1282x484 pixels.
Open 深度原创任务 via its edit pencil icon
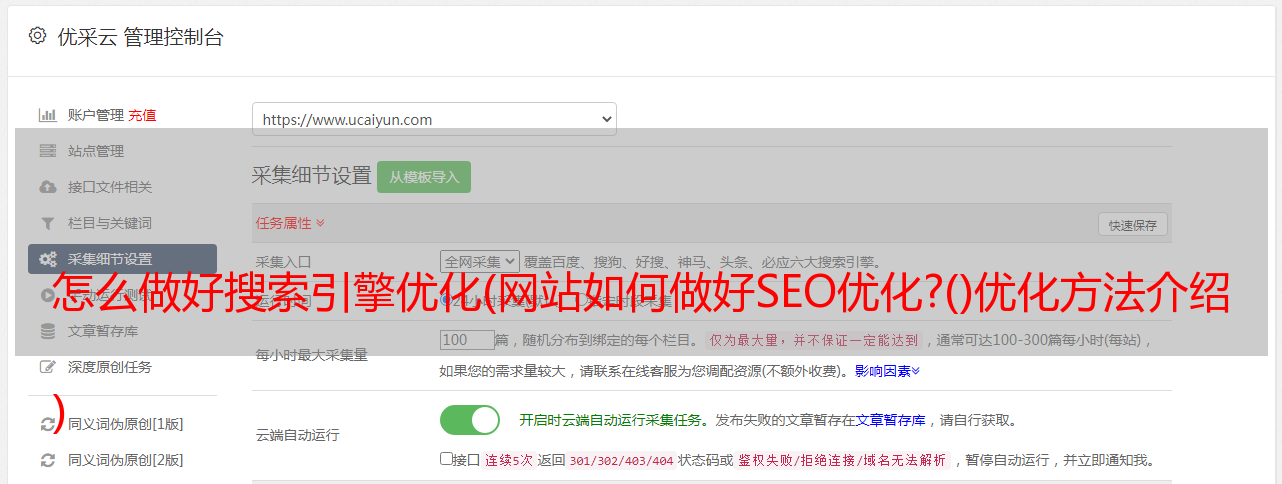pos(47,367)
